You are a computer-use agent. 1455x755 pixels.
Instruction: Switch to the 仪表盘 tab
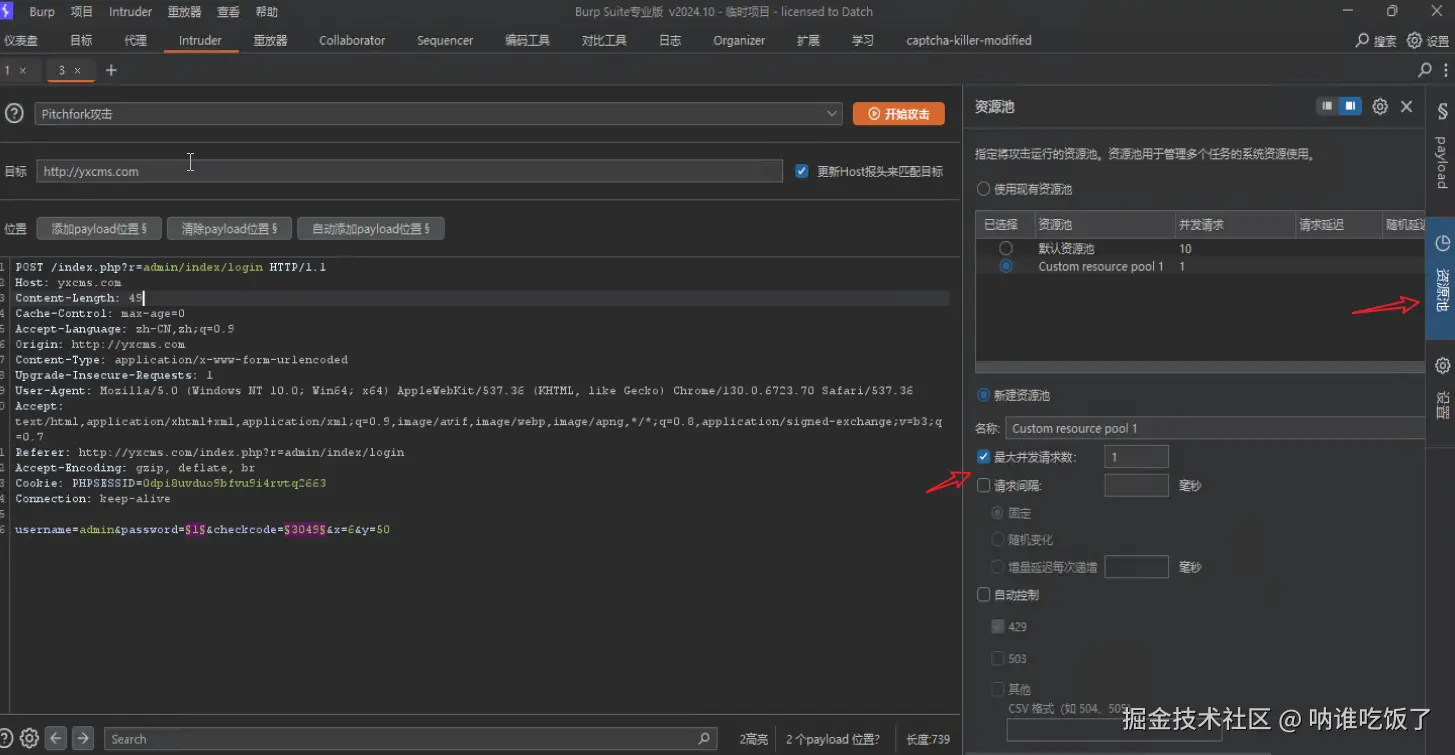(x=21, y=41)
